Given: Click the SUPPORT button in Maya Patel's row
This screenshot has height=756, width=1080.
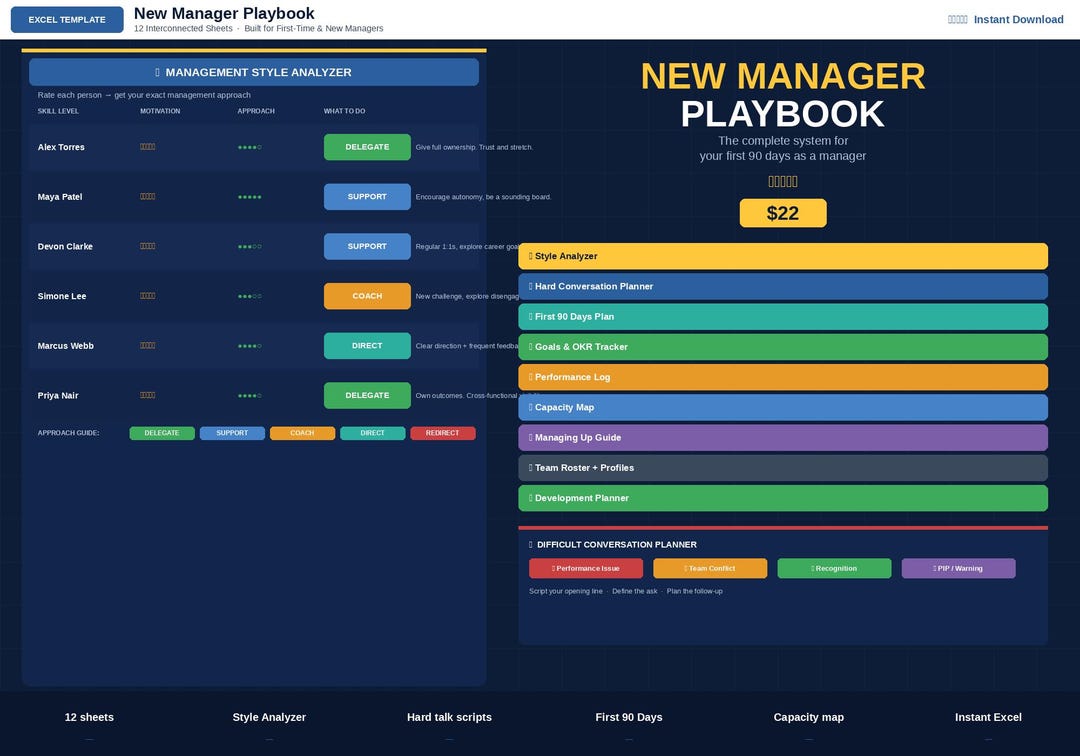Looking at the screenshot, I should pyautogui.click(x=367, y=197).
